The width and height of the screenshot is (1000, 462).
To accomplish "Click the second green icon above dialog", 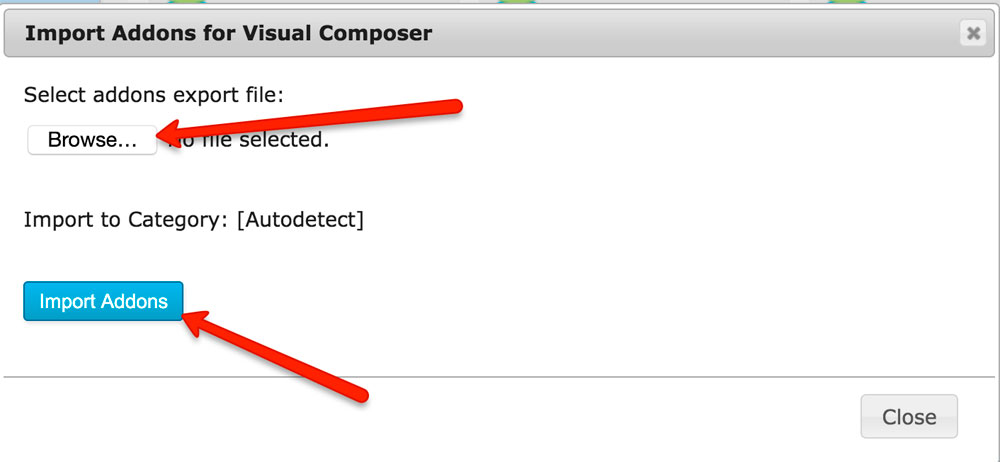I will [517, 2].
